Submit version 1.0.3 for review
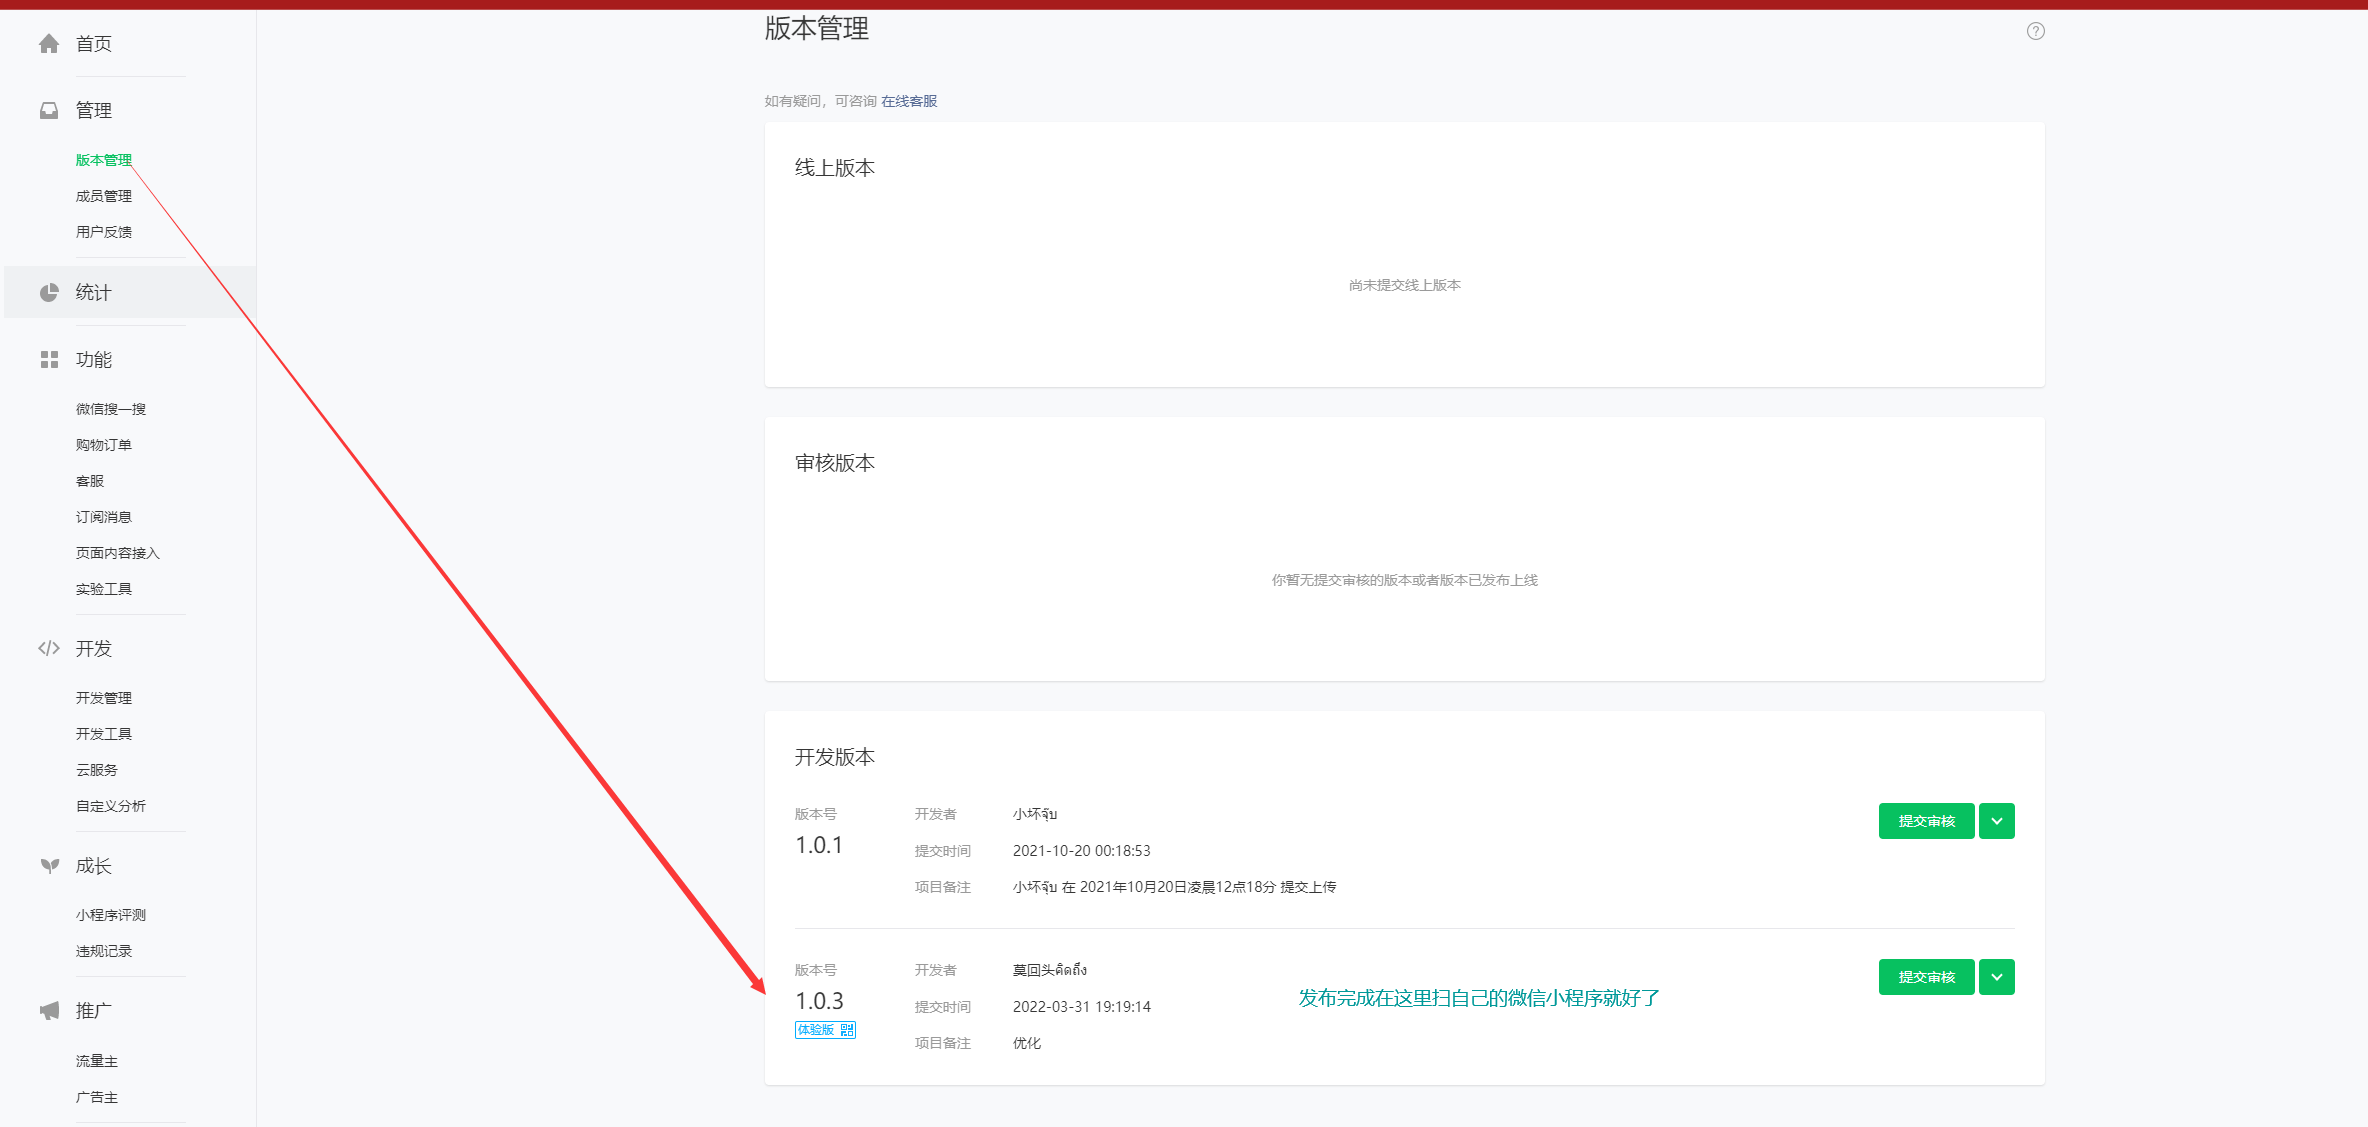This screenshot has width=2368, height=1127. [1926, 977]
